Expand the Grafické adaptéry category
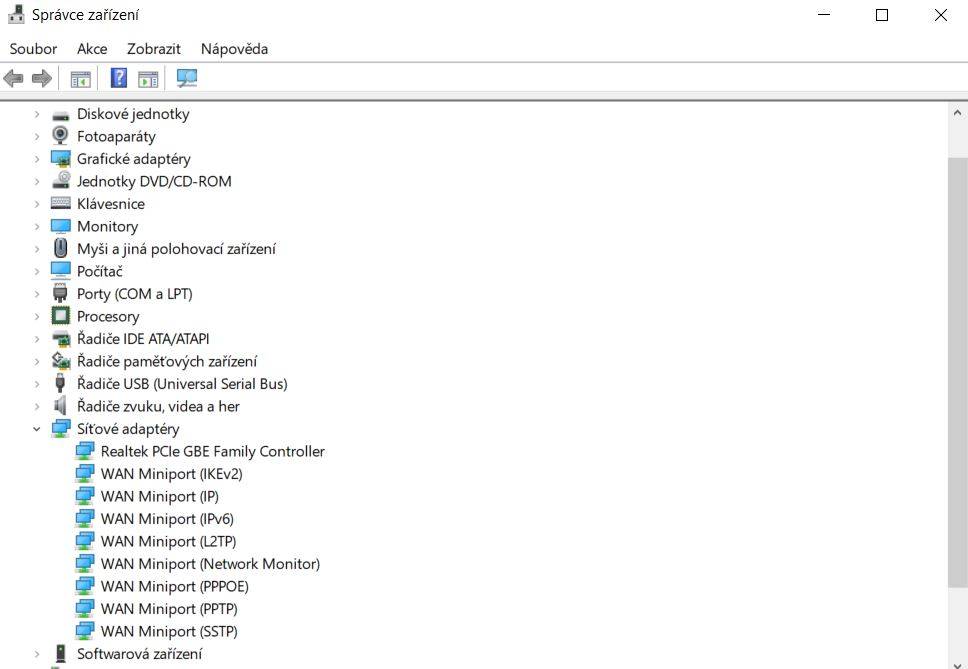Viewport: 968px width, 669px height. pyautogui.click(x=36, y=159)
